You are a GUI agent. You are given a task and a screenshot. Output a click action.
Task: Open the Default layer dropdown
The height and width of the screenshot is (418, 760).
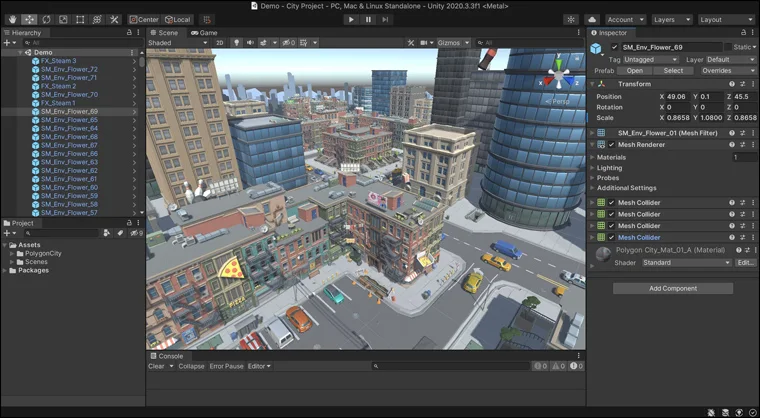(730, 60)
